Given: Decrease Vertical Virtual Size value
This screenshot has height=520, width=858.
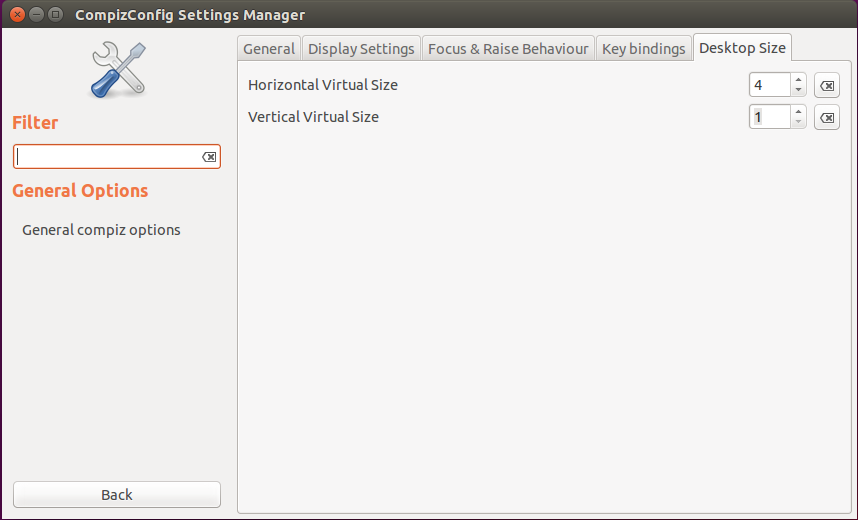Looking at the screenshot, I should 798,123.
